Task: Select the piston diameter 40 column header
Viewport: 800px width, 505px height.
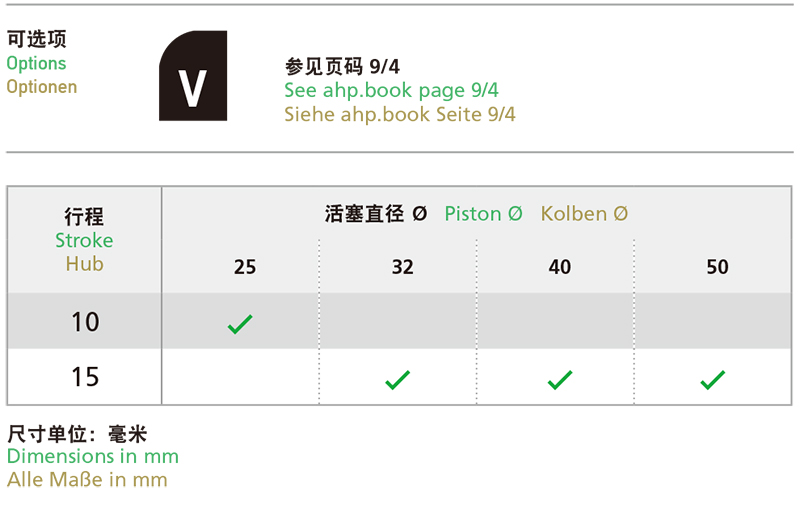Action: tap(560, 267)
